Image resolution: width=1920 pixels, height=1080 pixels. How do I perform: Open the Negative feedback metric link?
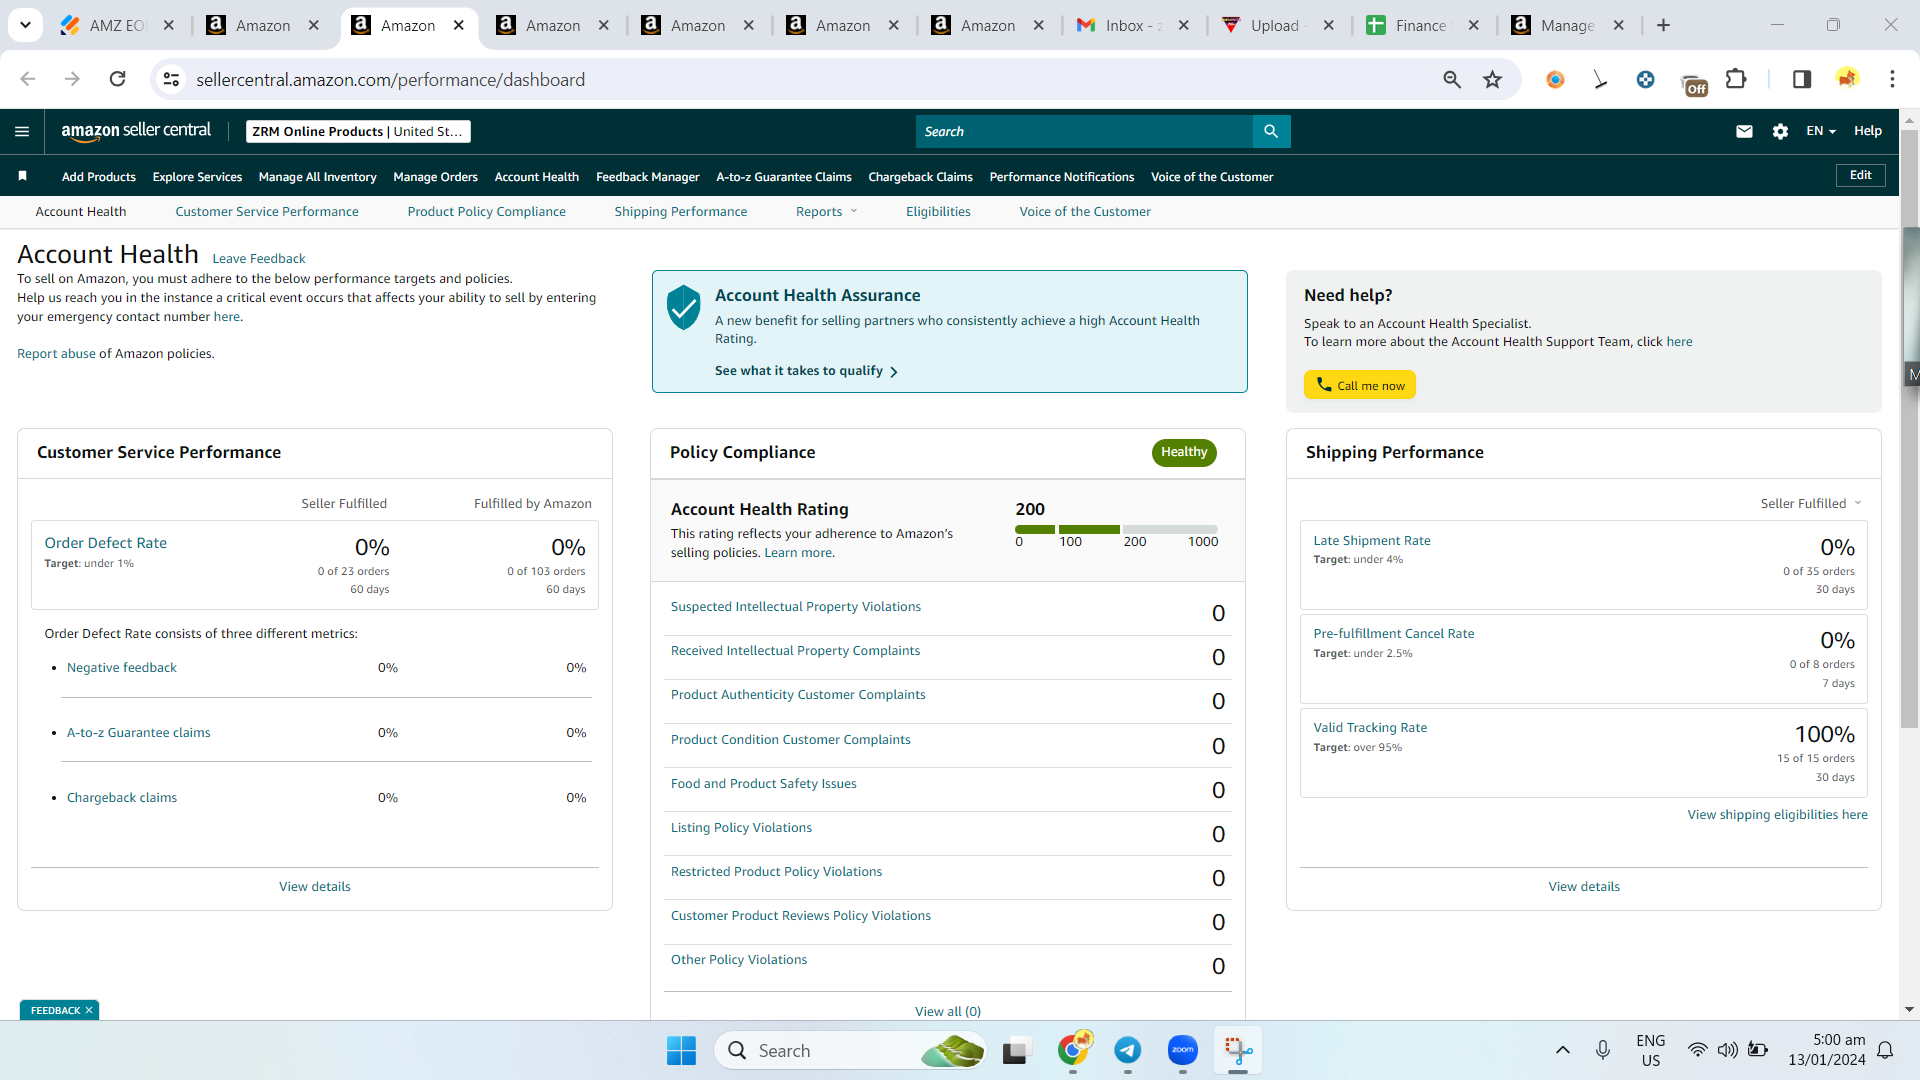click(x=122, y=667)
